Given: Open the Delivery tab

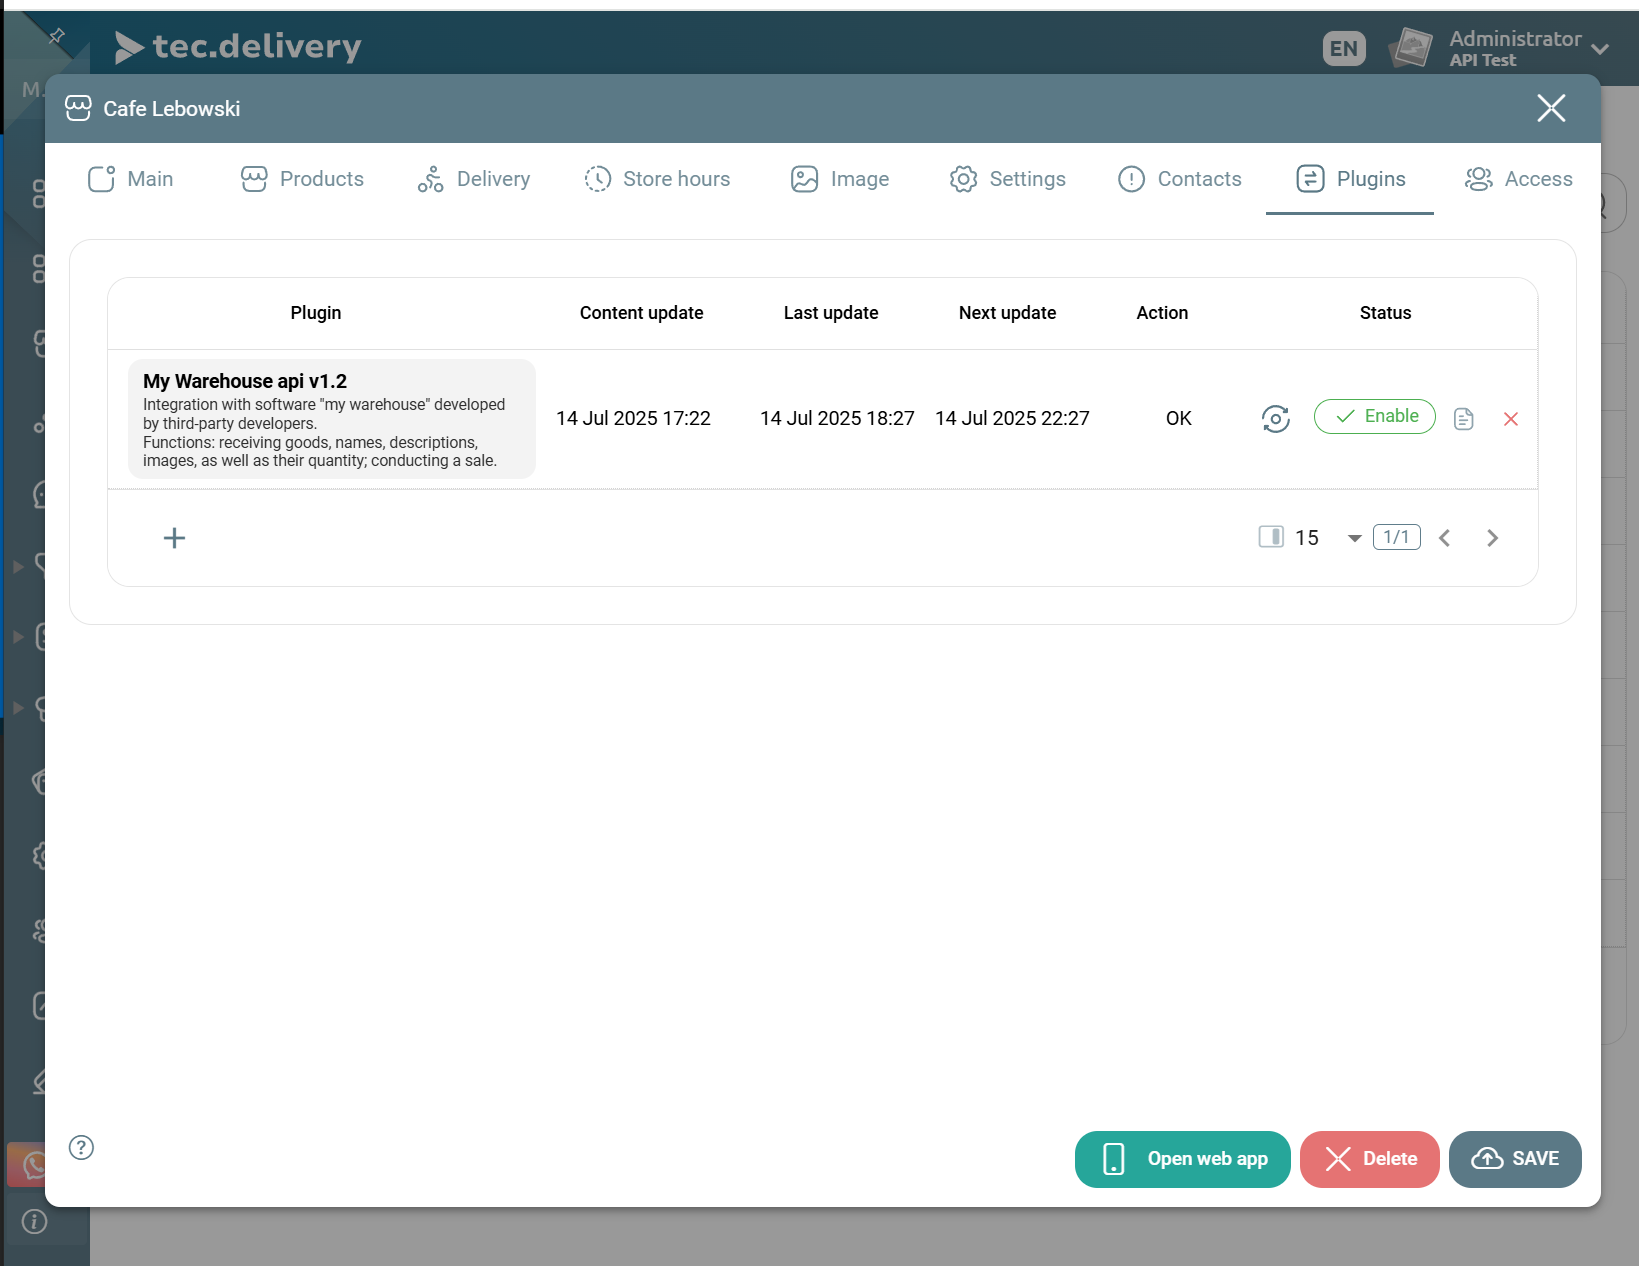Looking at the screenshot, I should 474,179.
